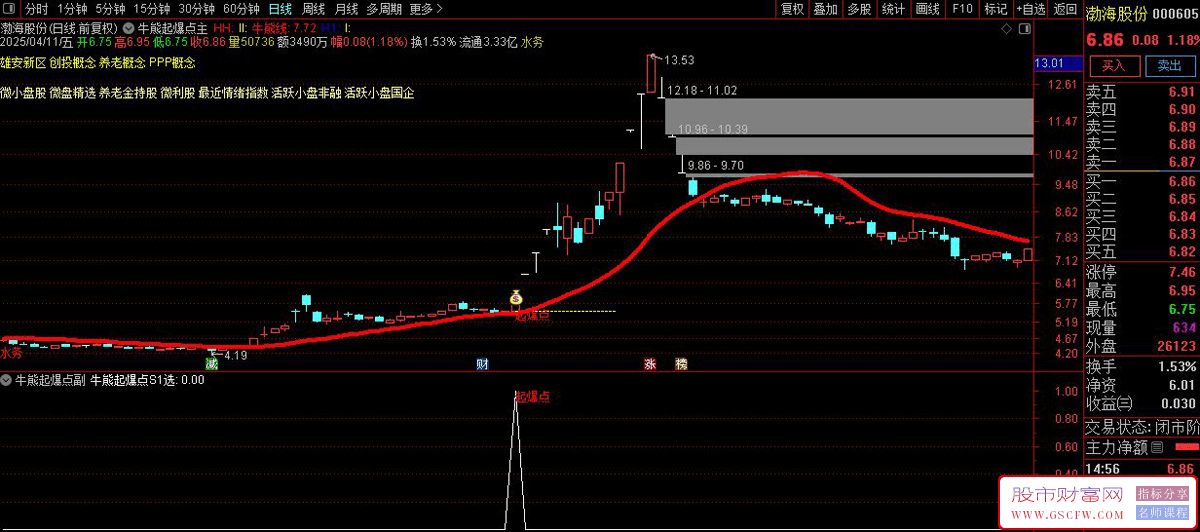Switch to 月线 monthly chart
Image resolution: width=1200 pixels, height=532 pixels.
pyautogui.click(x=346, y=8)
